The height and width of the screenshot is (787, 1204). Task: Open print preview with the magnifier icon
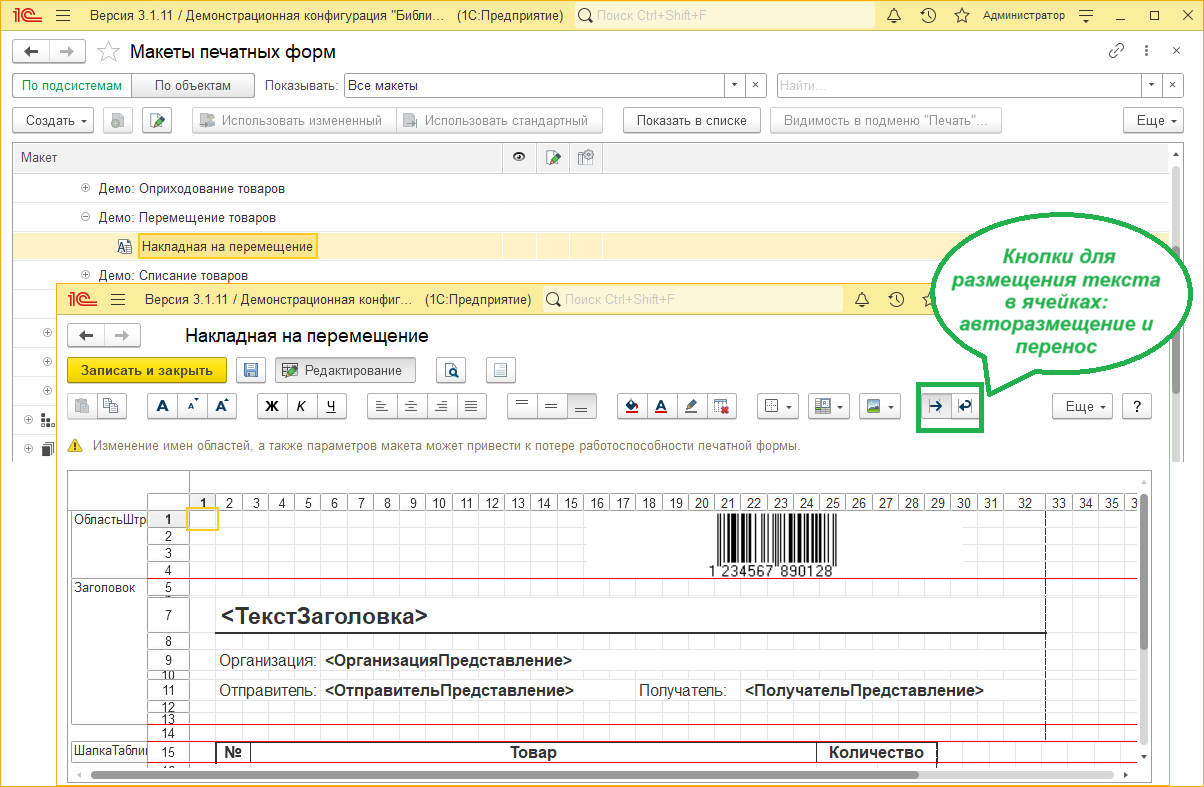click(x=451, y=370)
